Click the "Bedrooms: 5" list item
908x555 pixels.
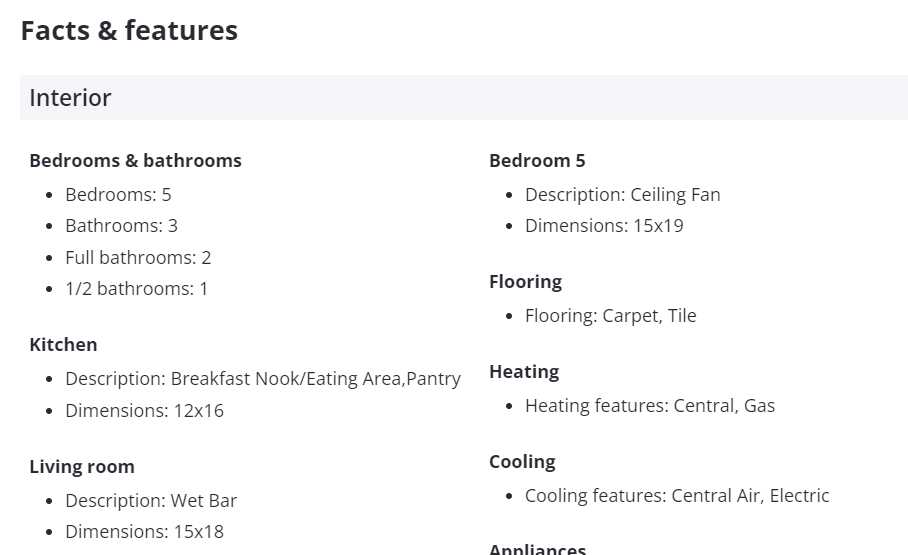pos(118,195)
